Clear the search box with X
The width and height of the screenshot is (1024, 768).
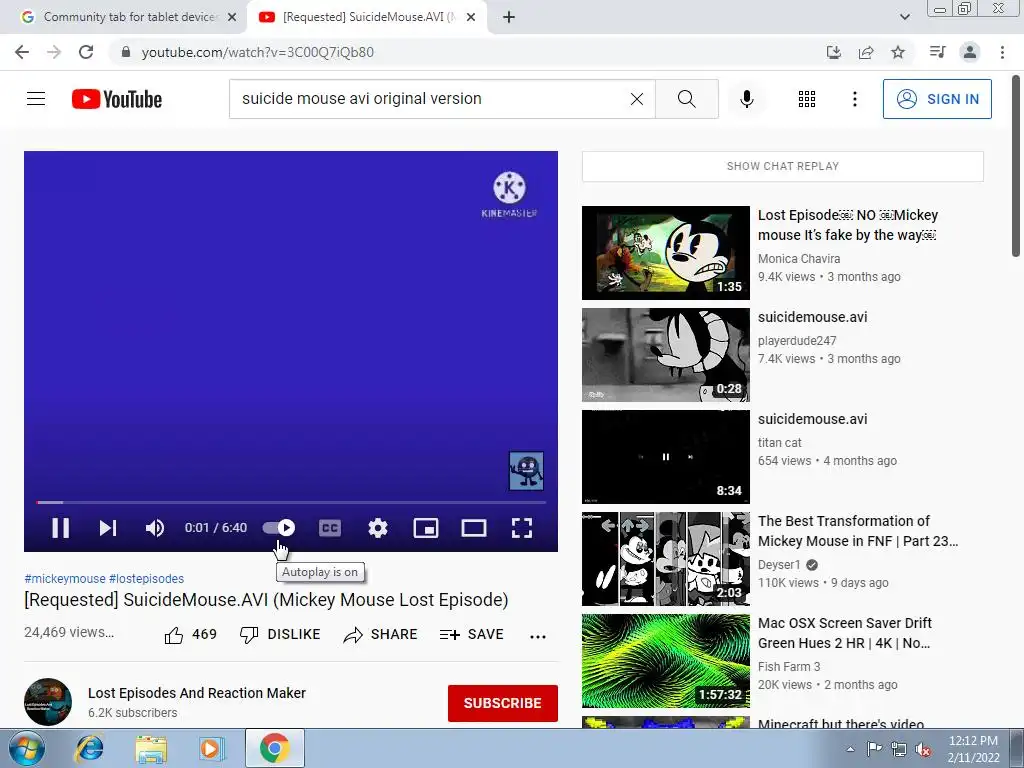coord(637,99)
